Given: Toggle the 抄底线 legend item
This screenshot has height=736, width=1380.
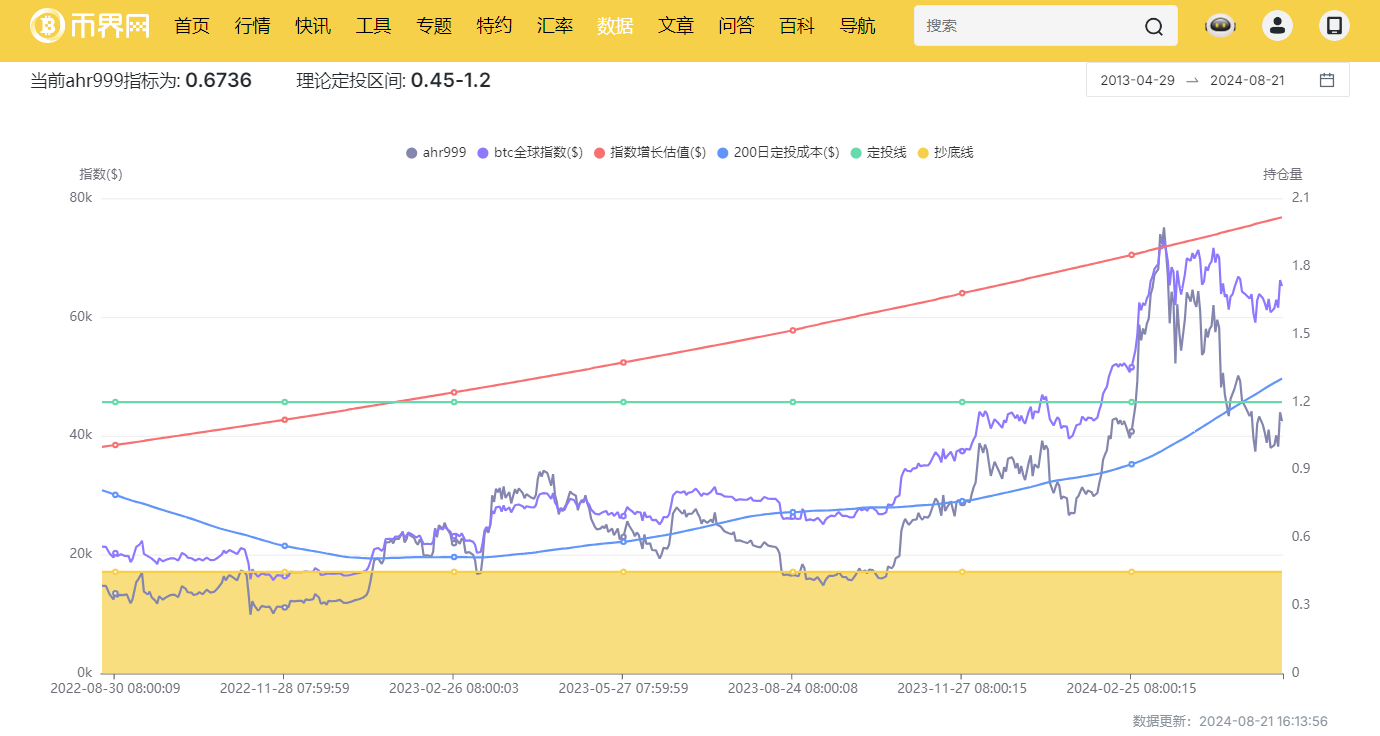Looking at the screenshot, I should 945,153.
